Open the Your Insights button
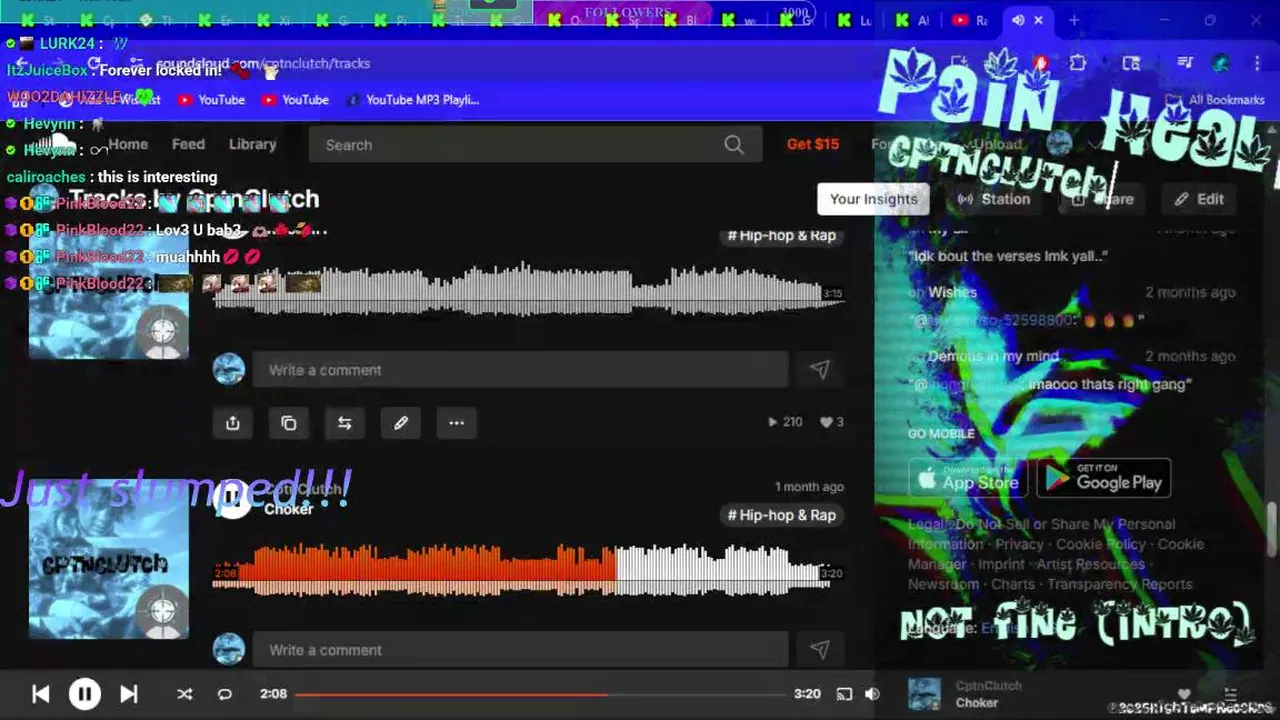1280x720 pixels. tap(873, 199)
